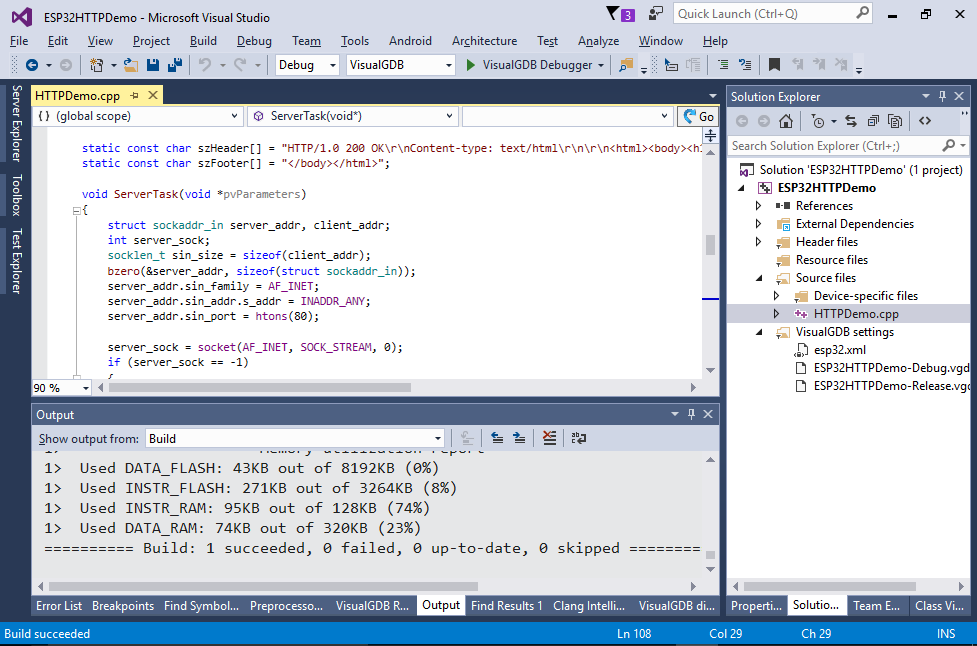Open the feedback icon in title bar
Screen dimensions: 977x646
point(655,14)
